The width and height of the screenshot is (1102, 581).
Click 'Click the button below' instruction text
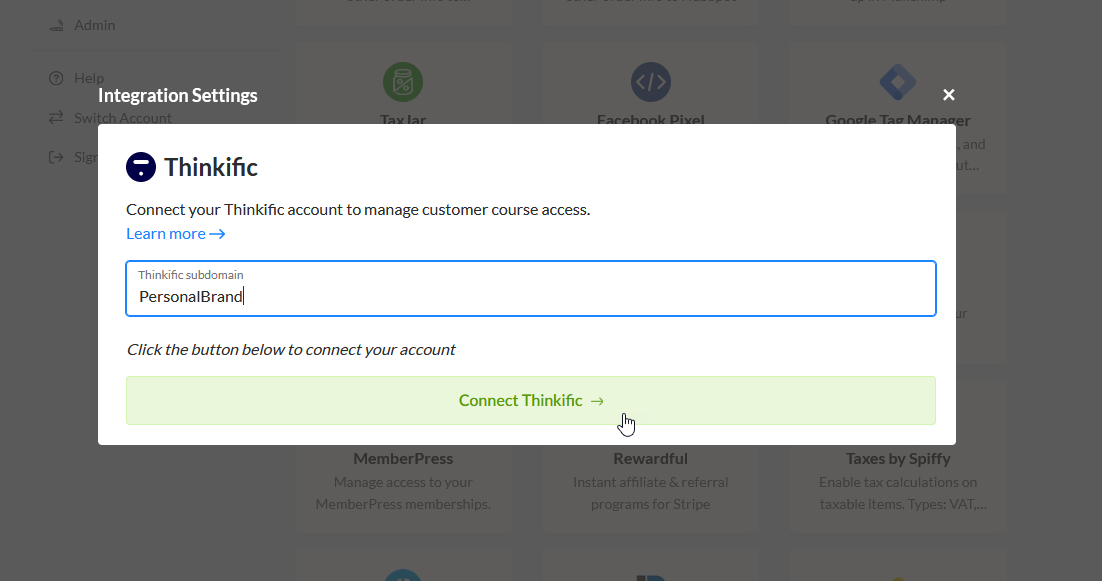pos(291,350)
